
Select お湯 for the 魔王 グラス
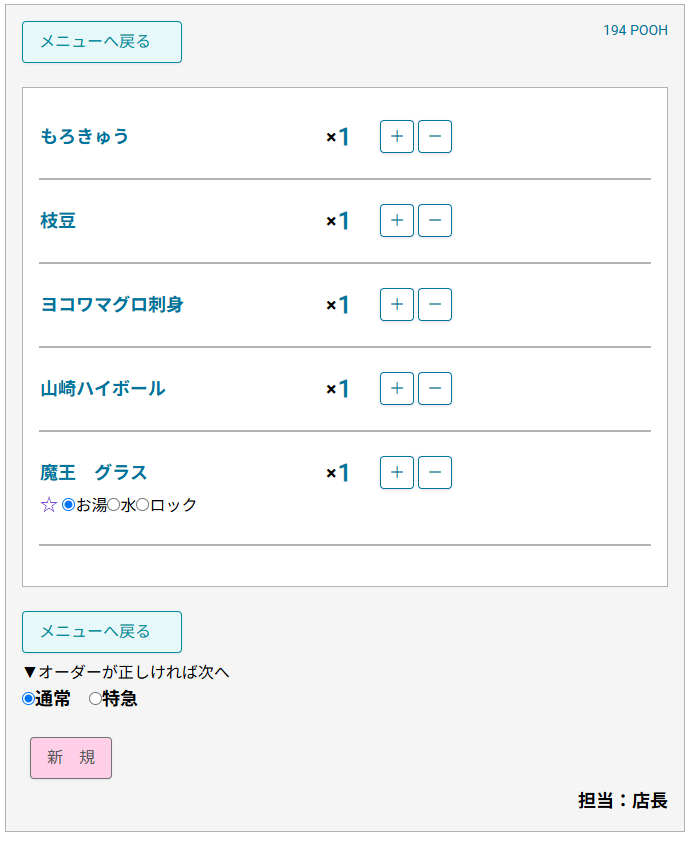(x=66, y=505)
